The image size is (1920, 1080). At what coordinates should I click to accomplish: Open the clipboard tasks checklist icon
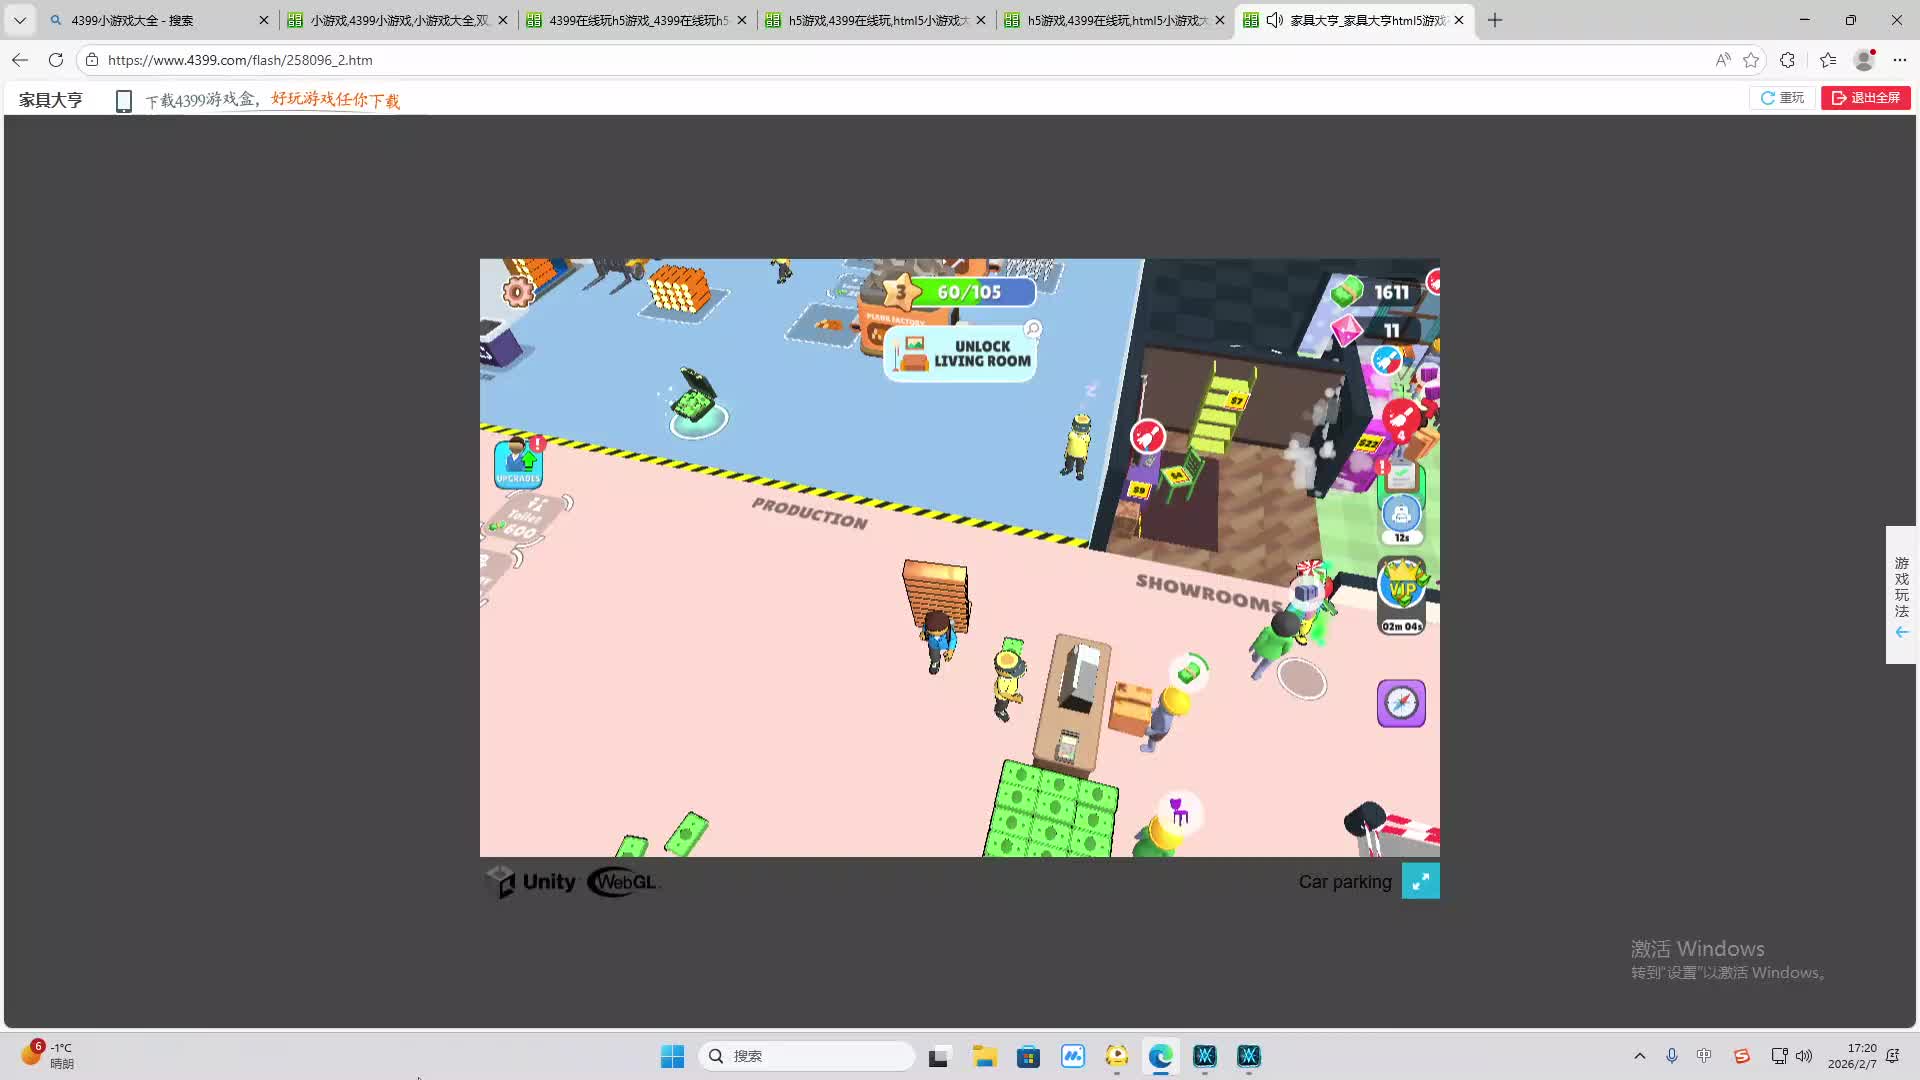point(1400,478)
